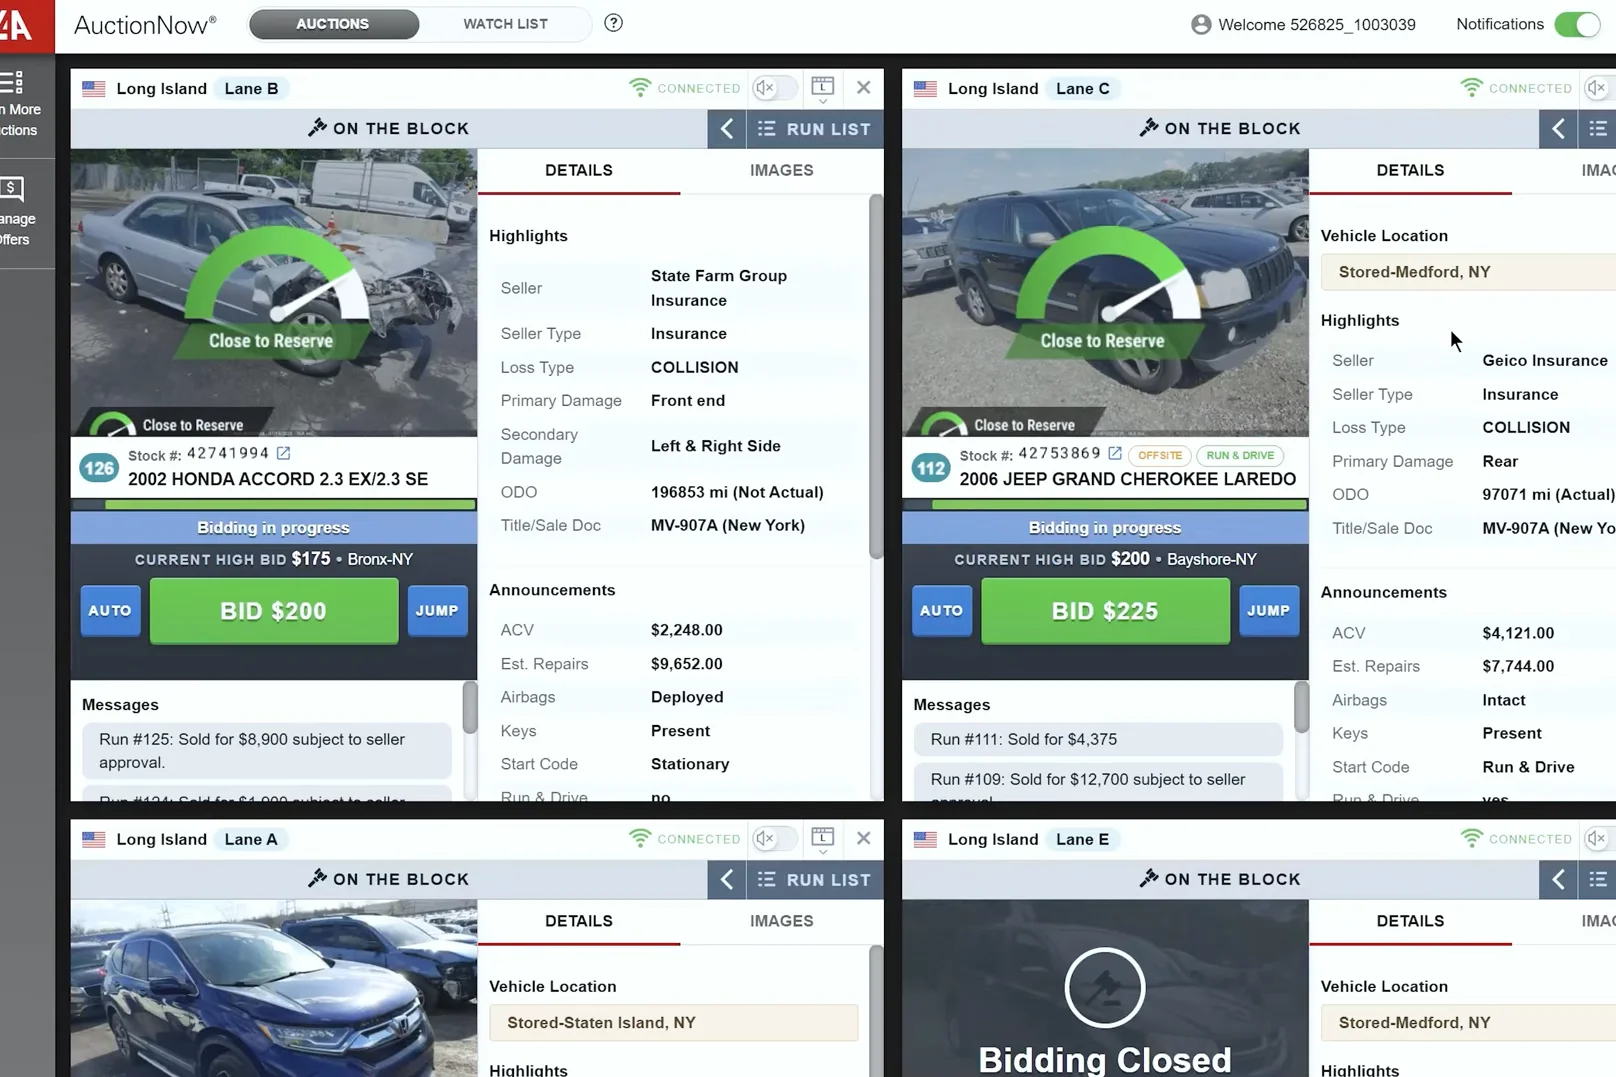Open the RUN LIST in Lane B
The height and width of the screenshot is (1077, 1616).
[815, 128]
